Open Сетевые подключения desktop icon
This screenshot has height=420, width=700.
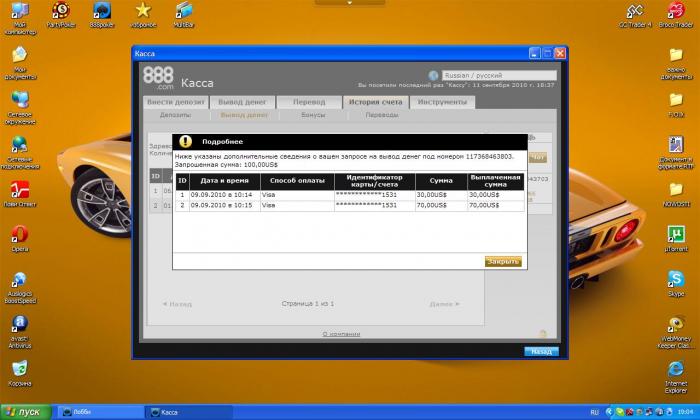click(20, 152)
